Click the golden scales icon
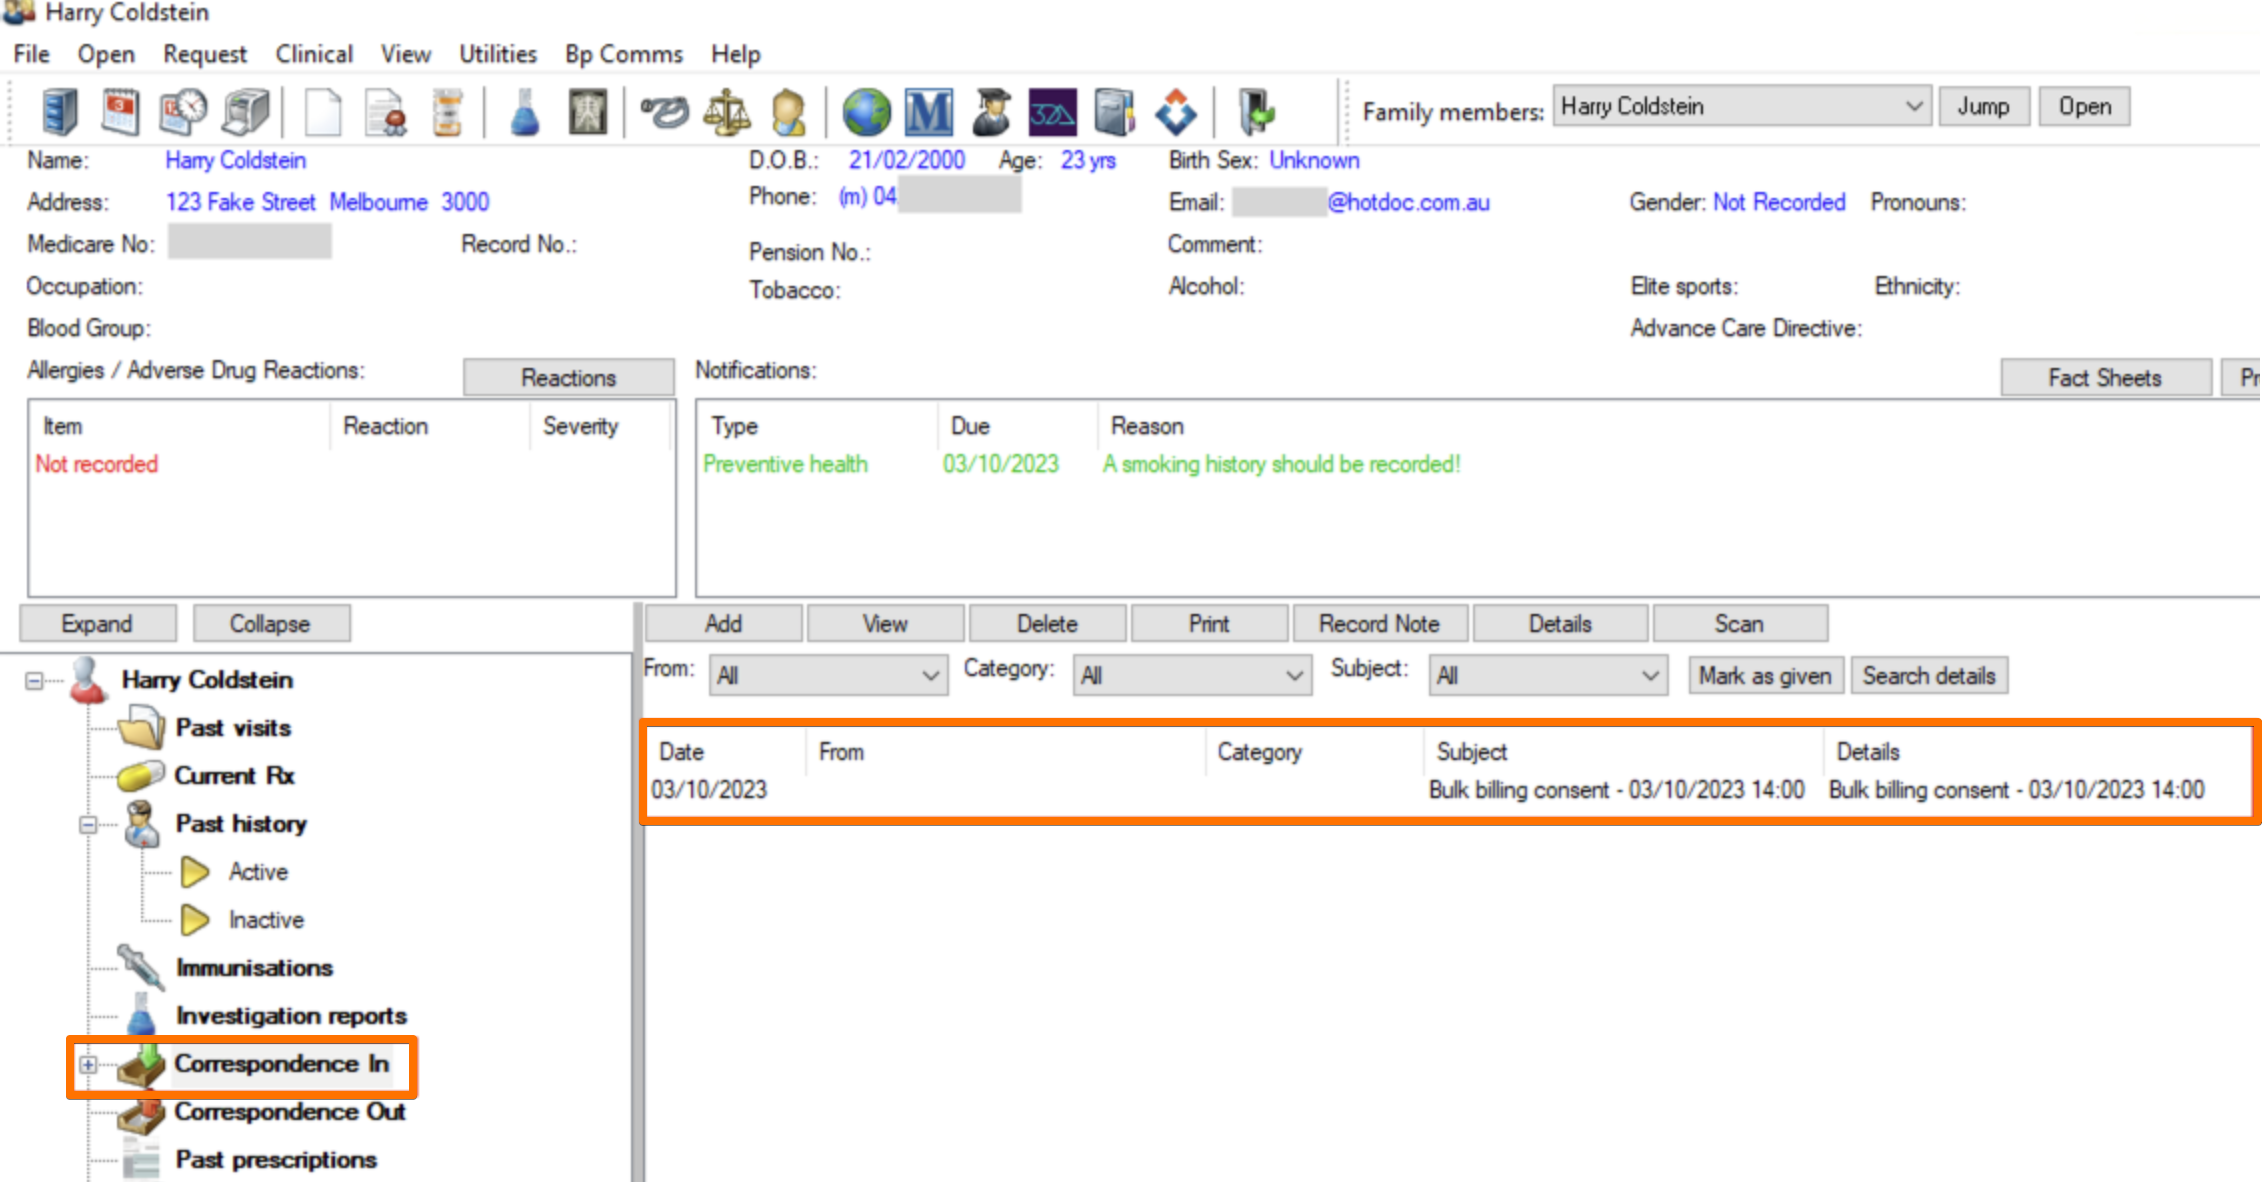The width and height of the screenshot is (2267, 1182). click(x=727, y=112)
